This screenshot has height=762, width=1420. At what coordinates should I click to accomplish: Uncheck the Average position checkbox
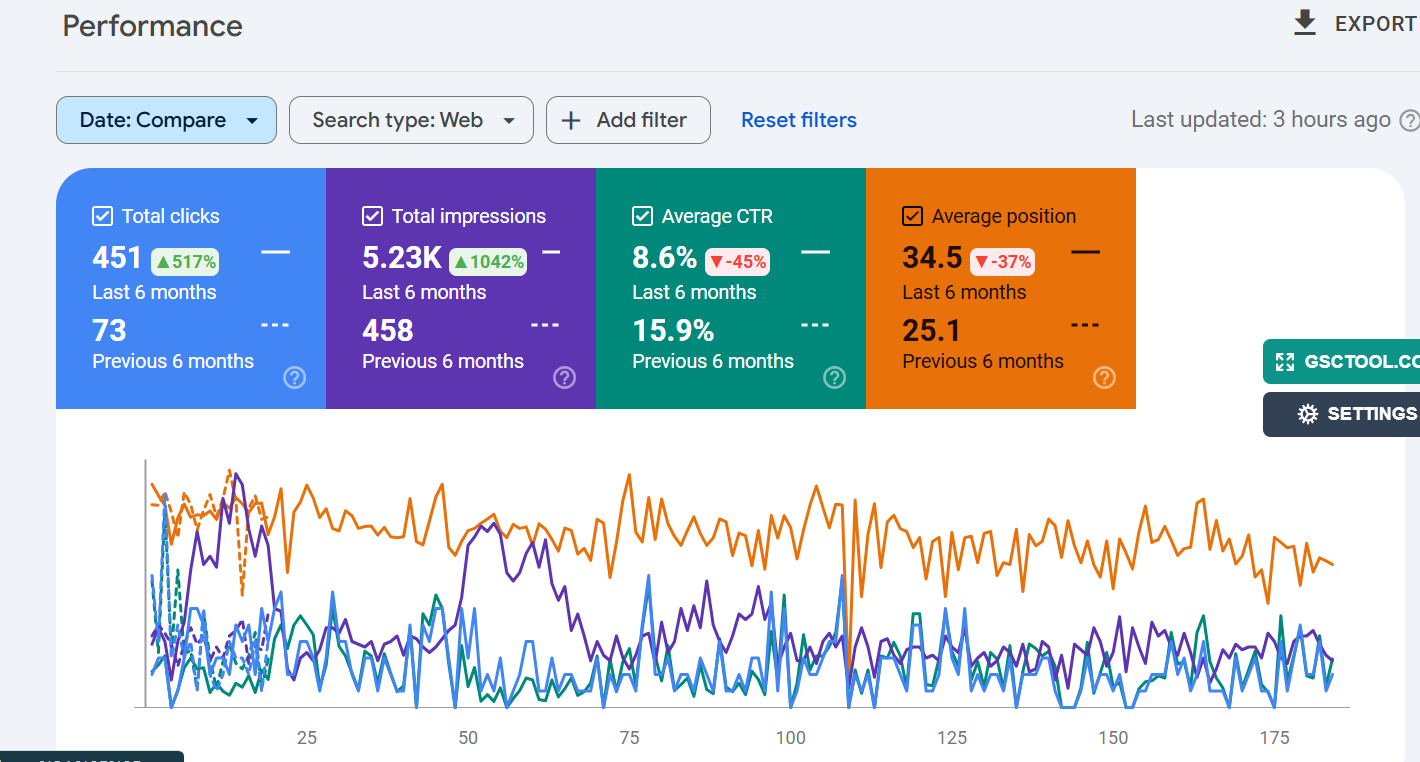click(x=912, y=216)
